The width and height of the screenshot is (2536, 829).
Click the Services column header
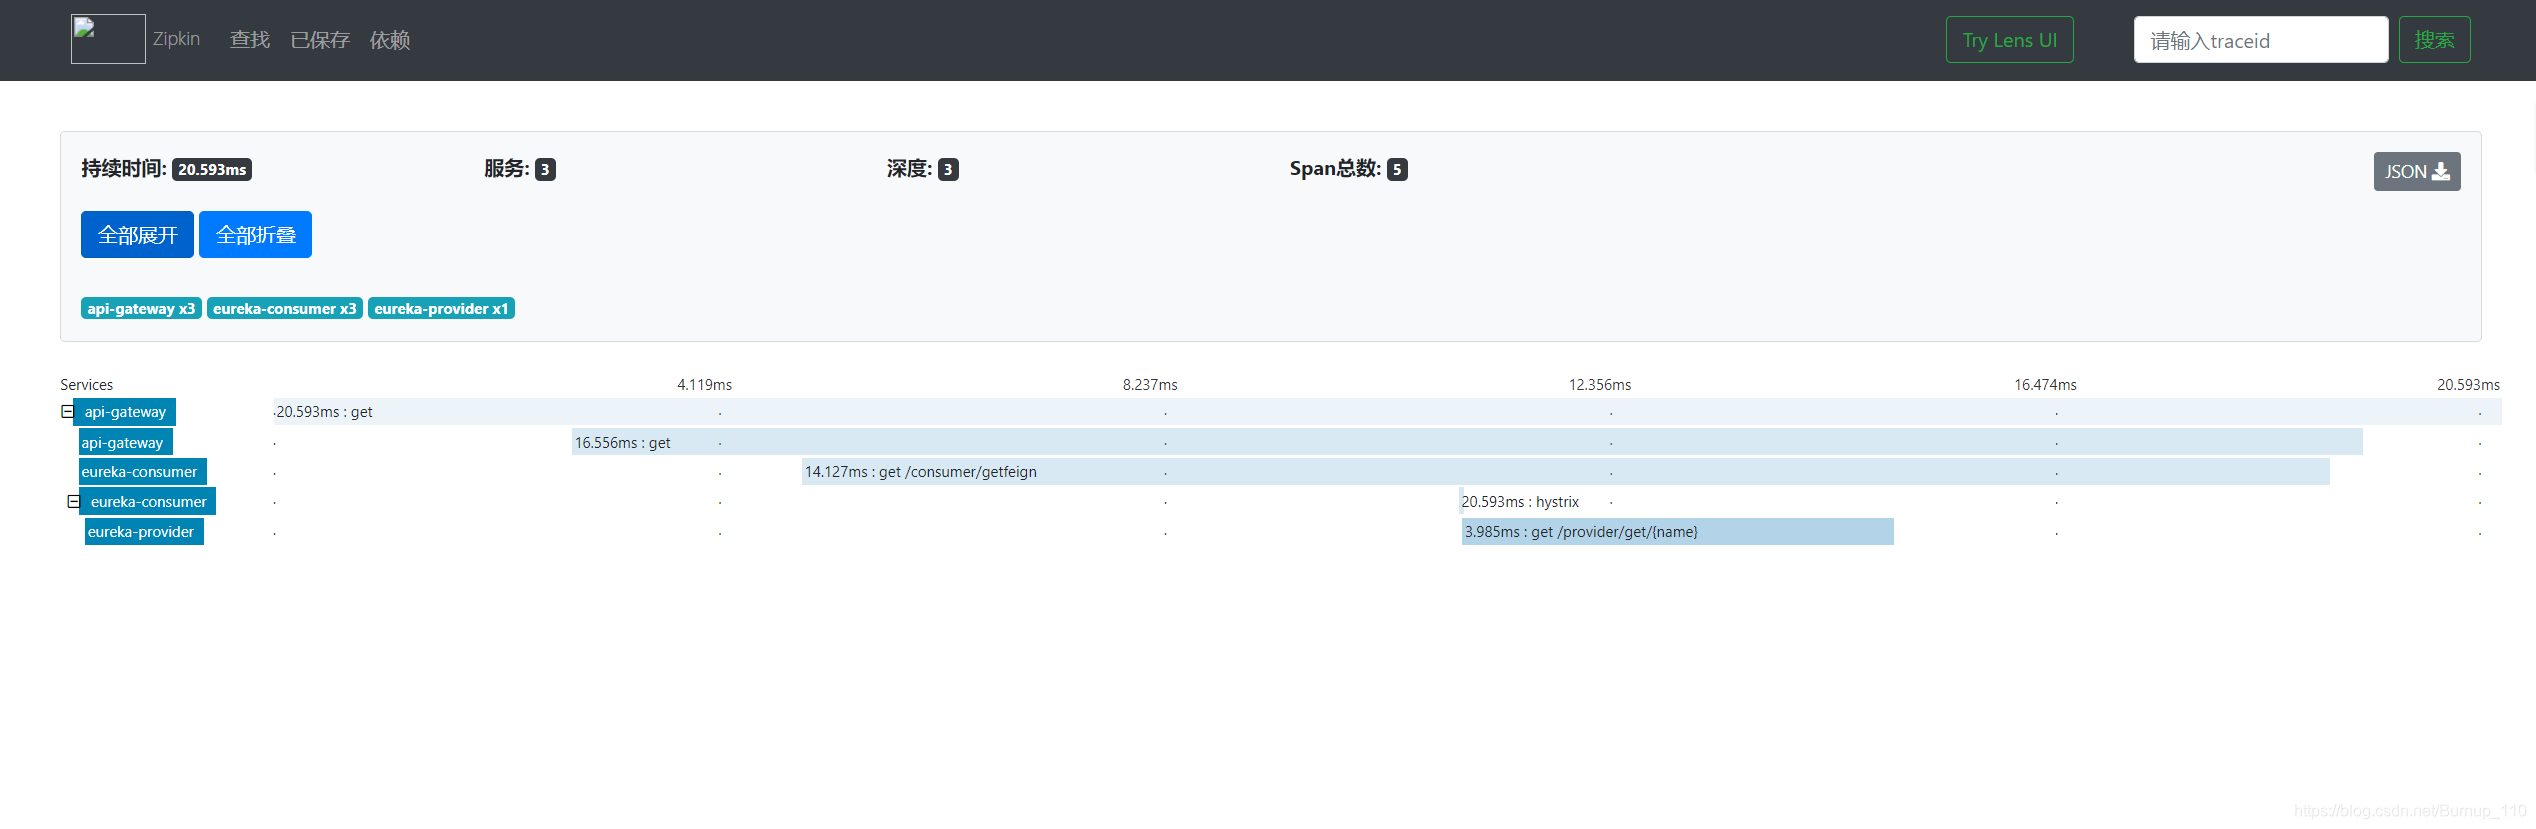(86, 385)
